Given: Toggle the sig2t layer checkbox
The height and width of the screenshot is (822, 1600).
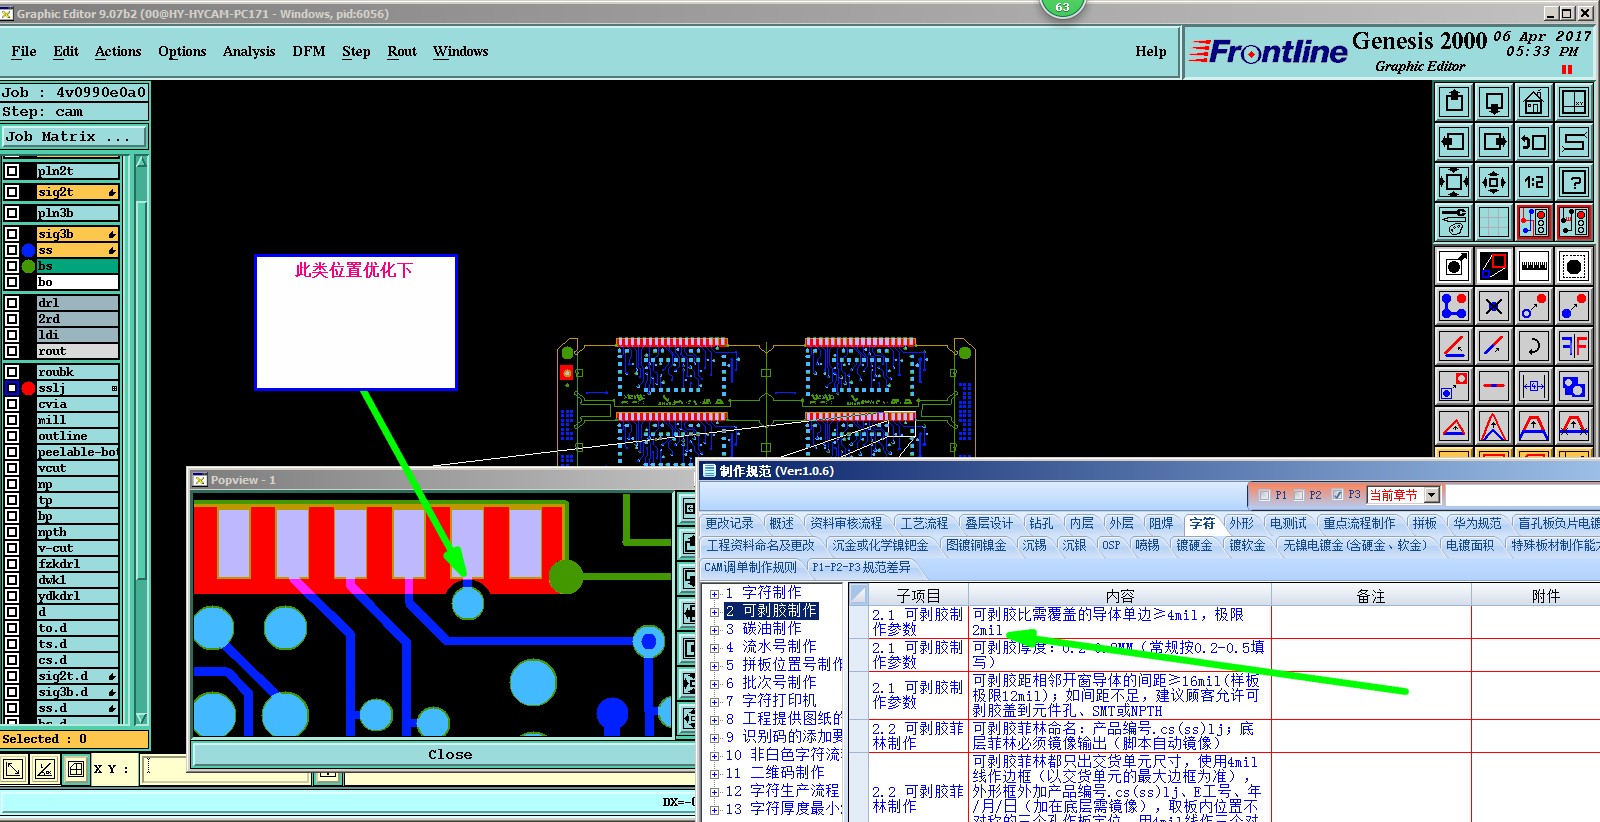Looking at the screenshot, I should tap(12, 192).
